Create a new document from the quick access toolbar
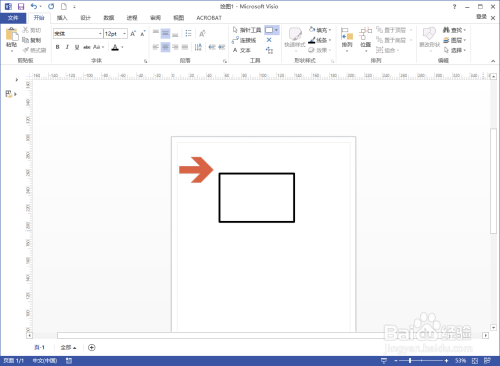Screen dimensions: 500x366 [64, 6]
